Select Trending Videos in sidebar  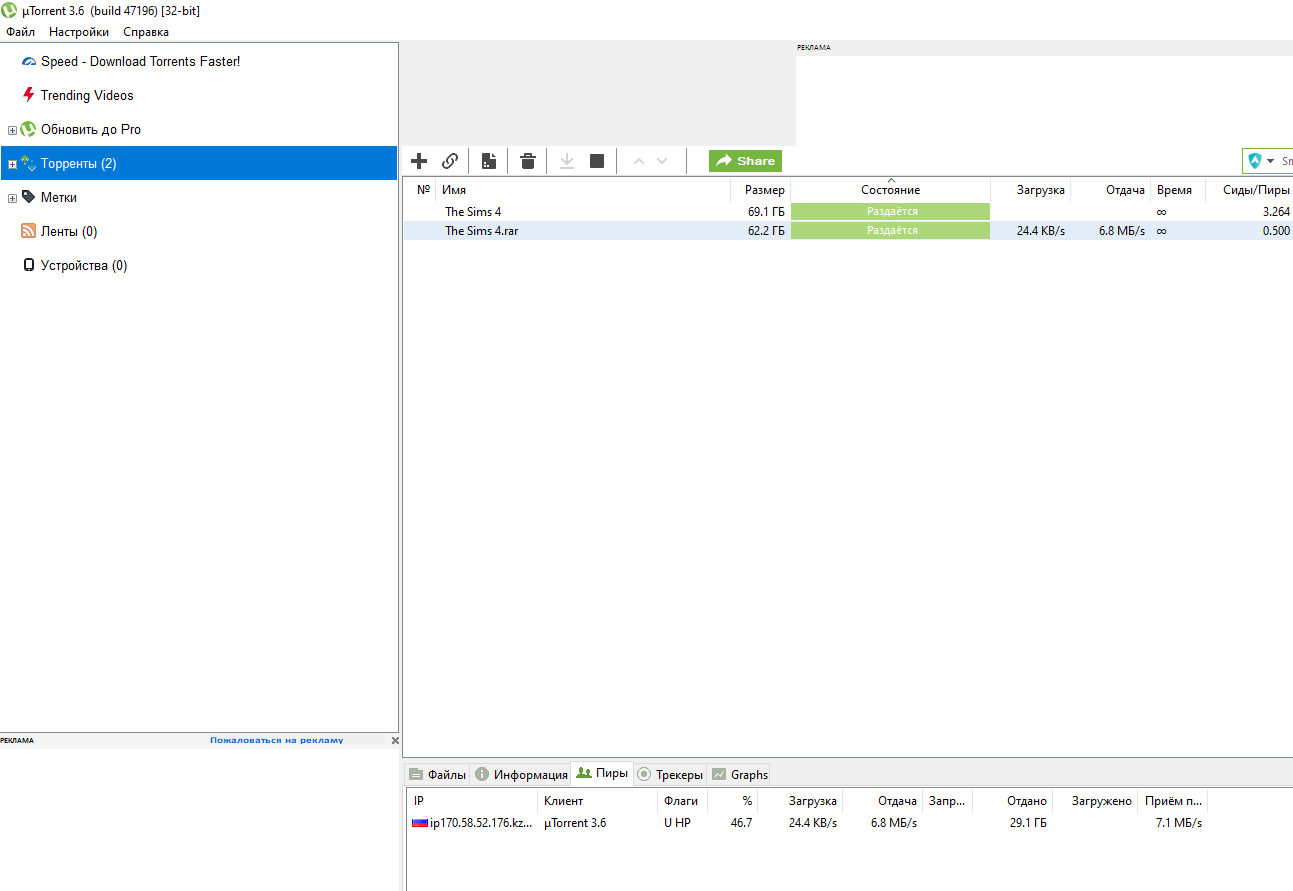[87, 95]
